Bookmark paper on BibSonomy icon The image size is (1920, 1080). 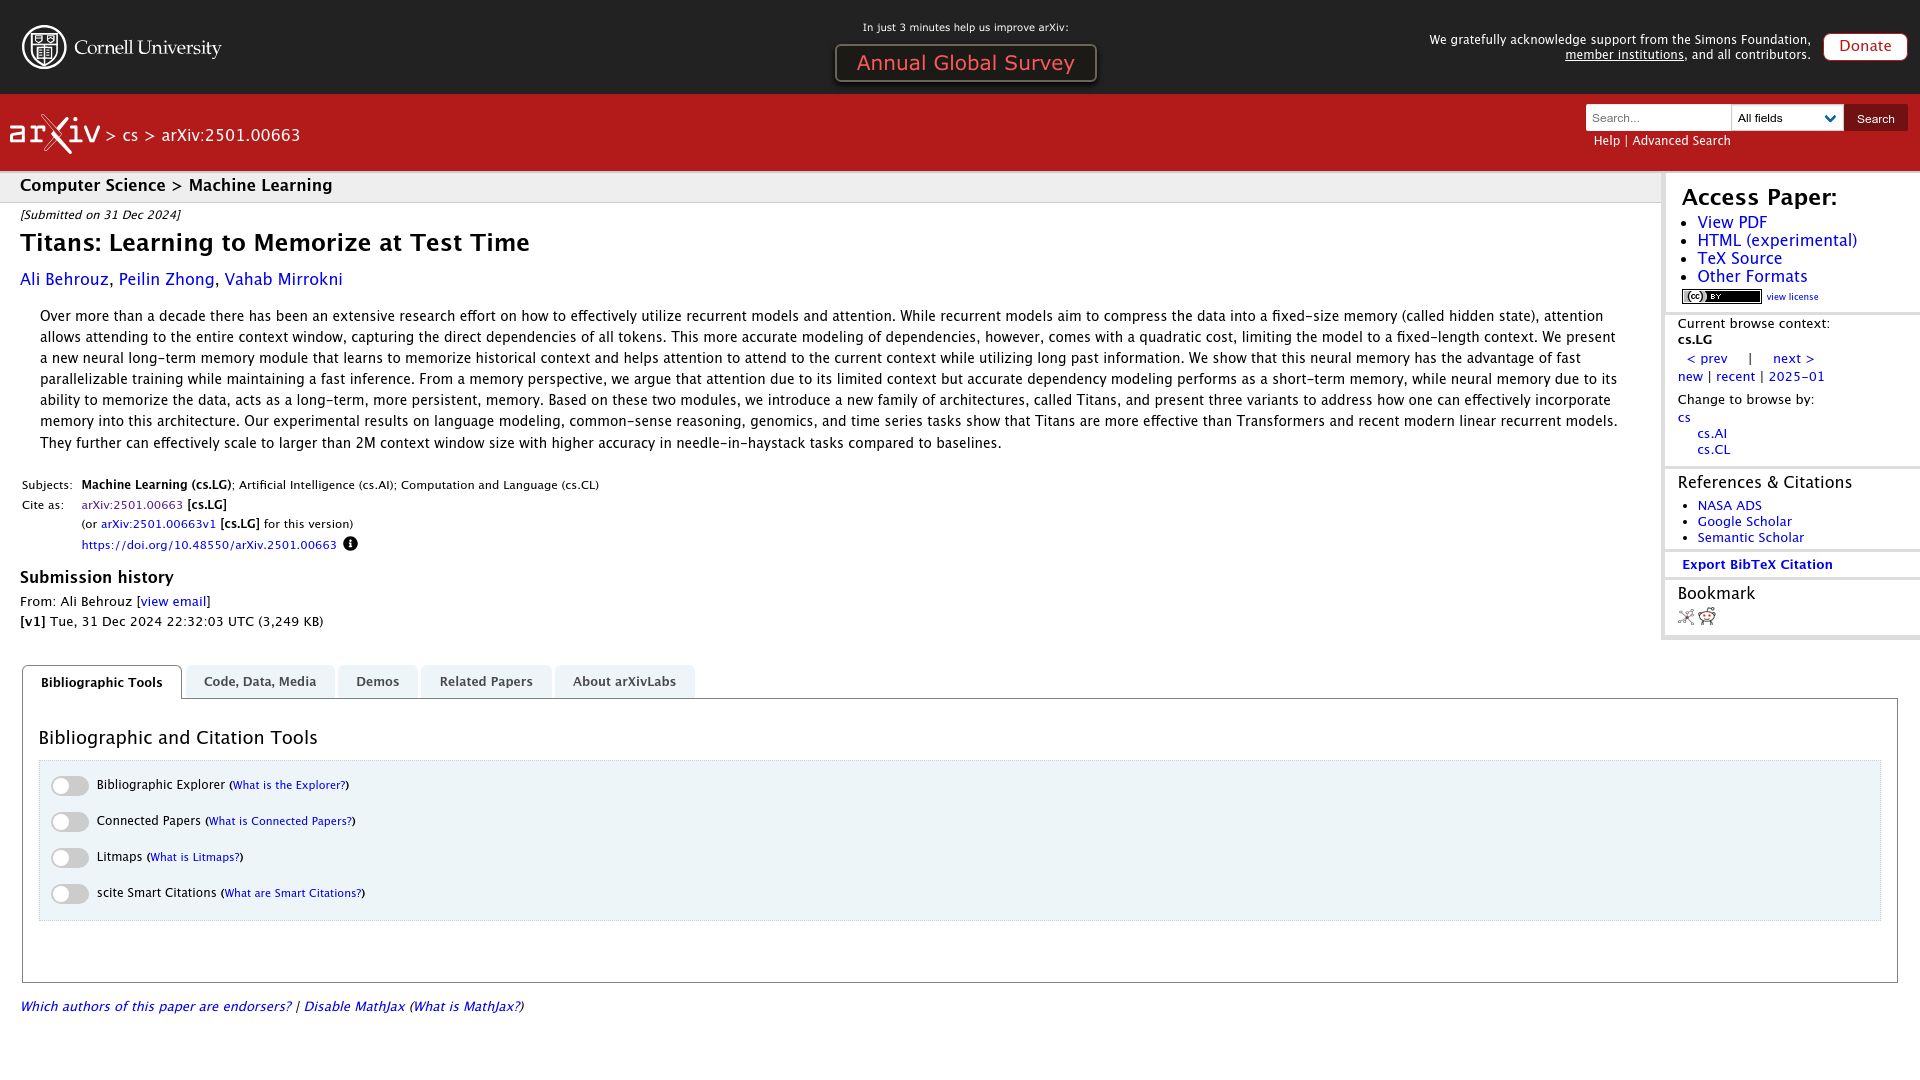coord(1686,617)
